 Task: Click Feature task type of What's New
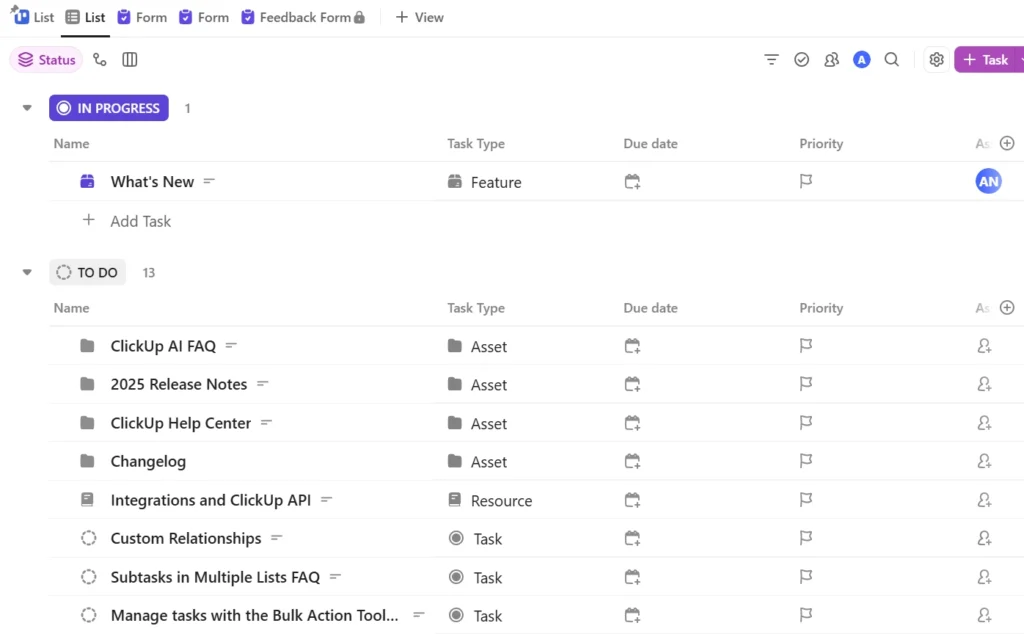(485, 182)
